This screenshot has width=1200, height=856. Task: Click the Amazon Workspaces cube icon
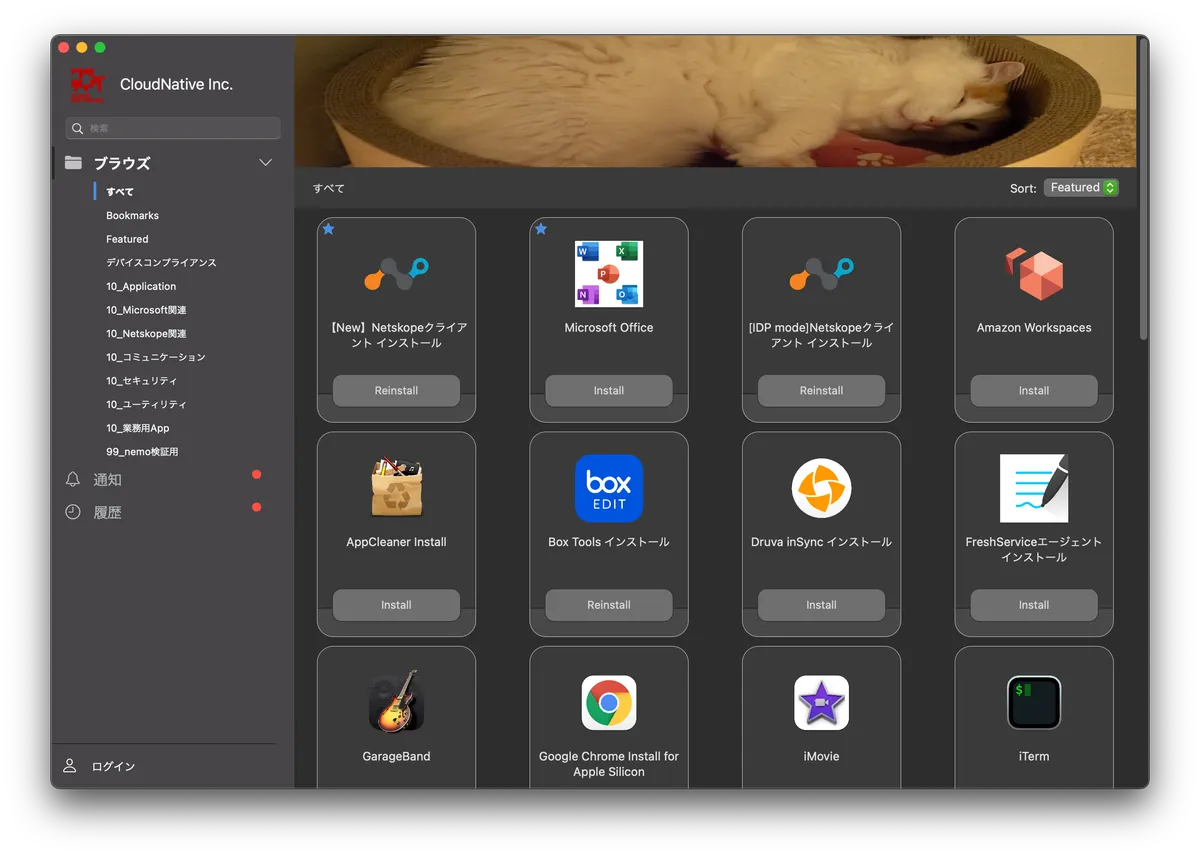(1034, 274)
